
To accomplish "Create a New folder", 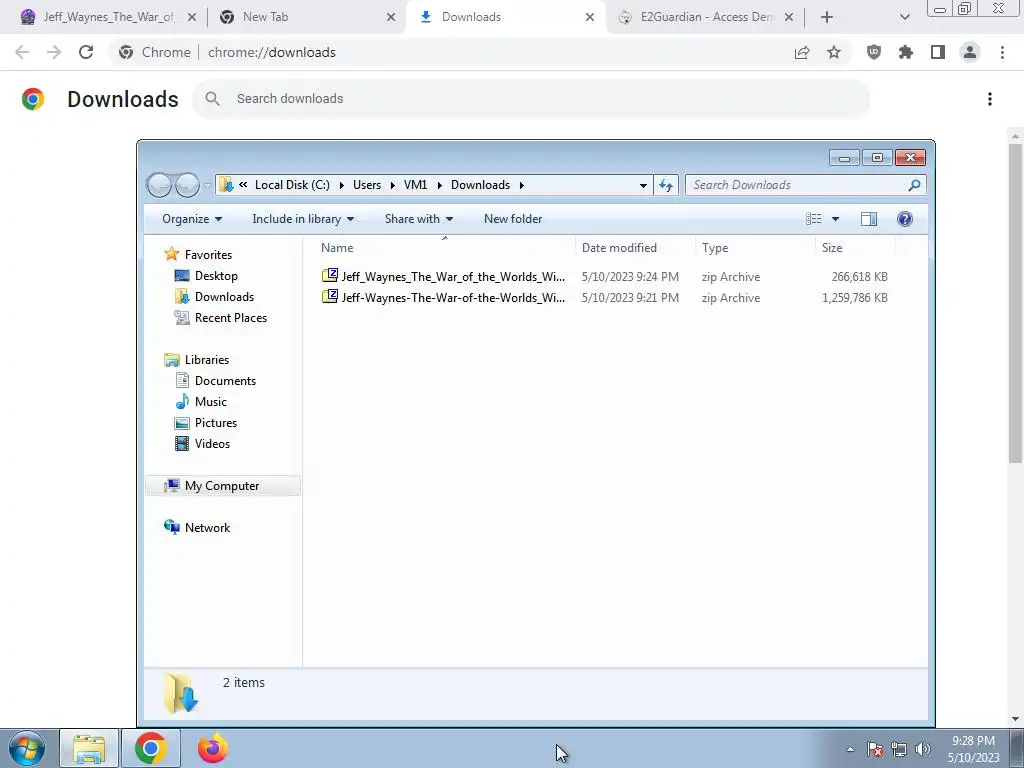I will click(x=513, y=219).
